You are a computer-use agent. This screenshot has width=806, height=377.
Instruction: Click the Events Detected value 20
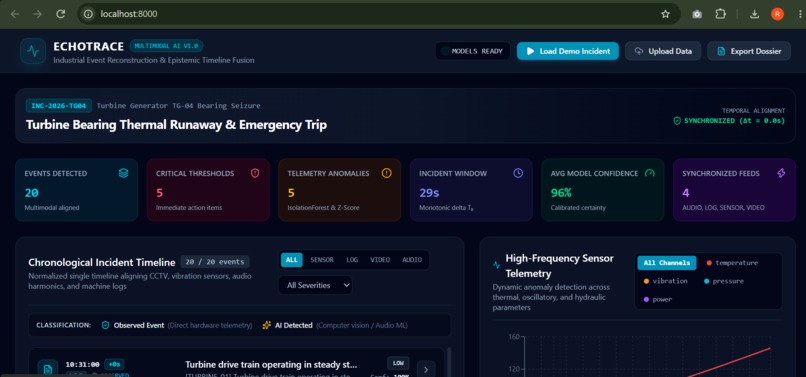point(31,193)
